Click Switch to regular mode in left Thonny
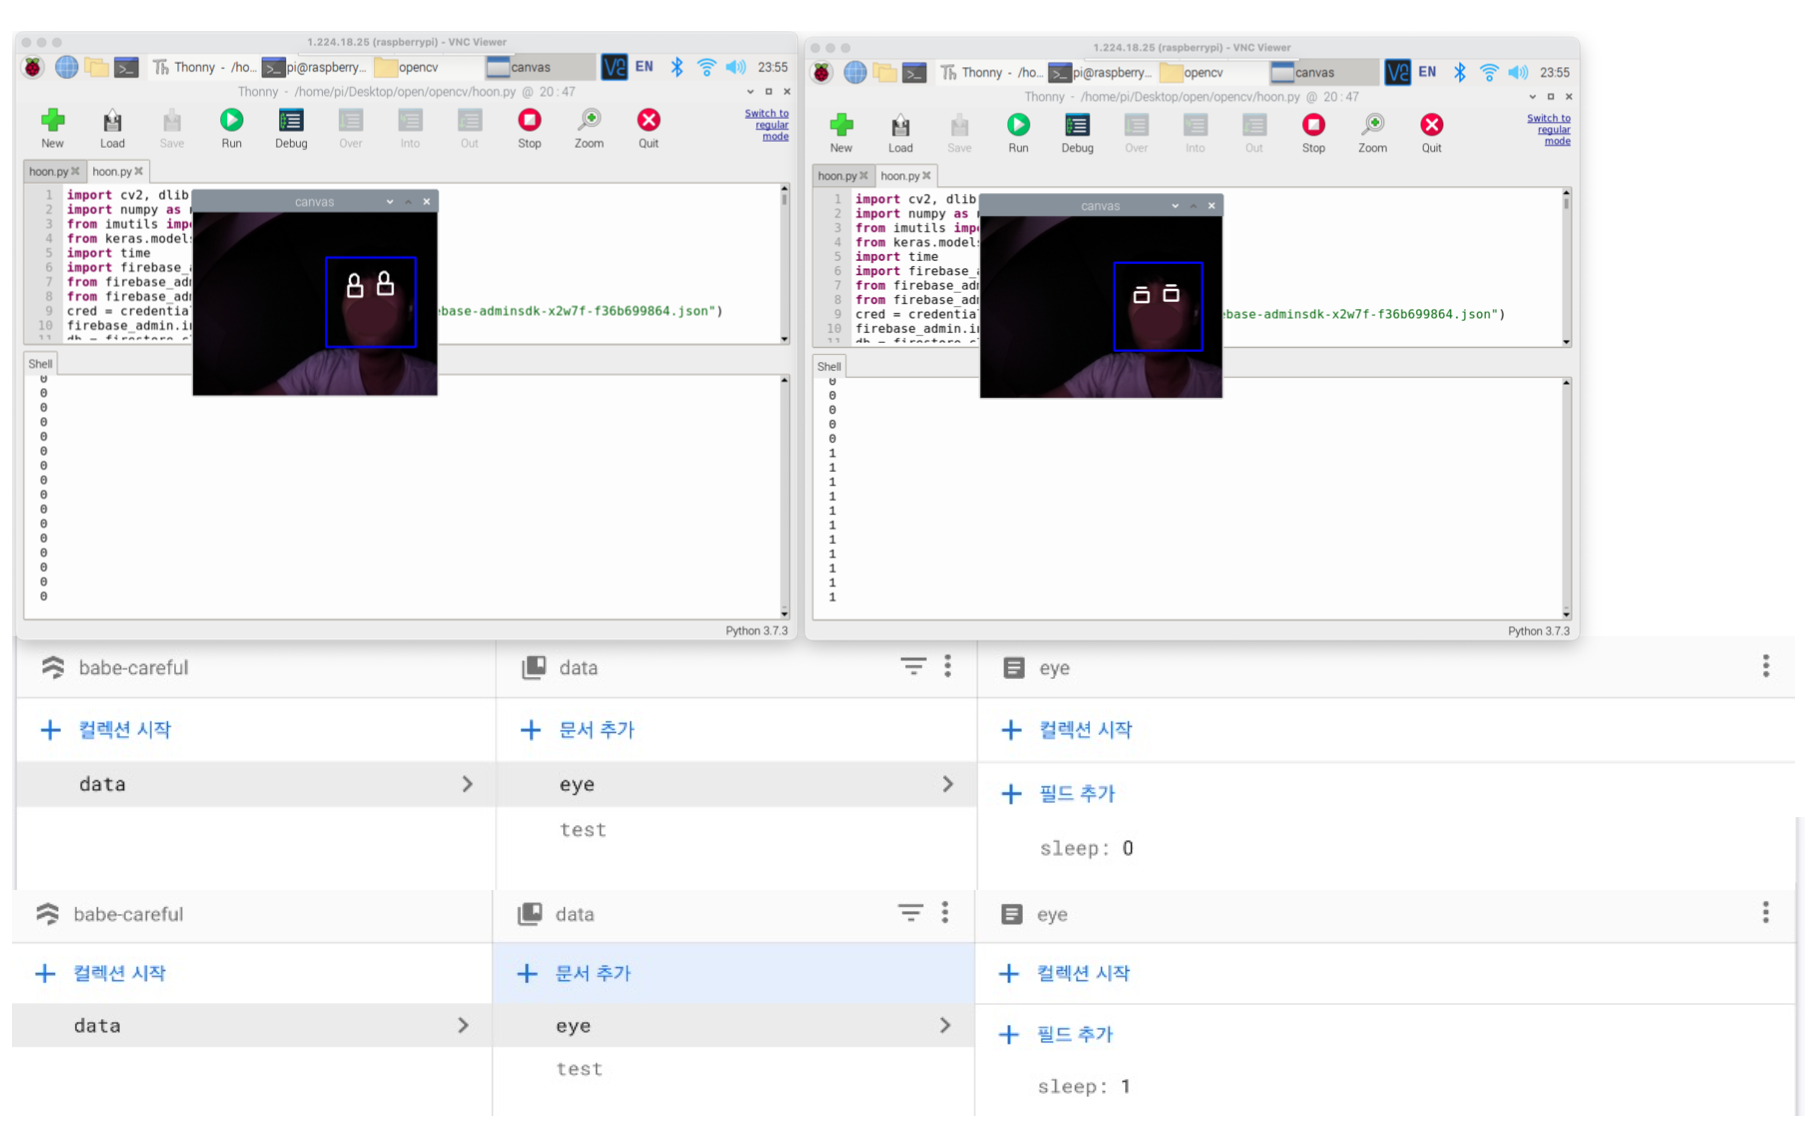1814x1124 pixels. pos(767,125)
